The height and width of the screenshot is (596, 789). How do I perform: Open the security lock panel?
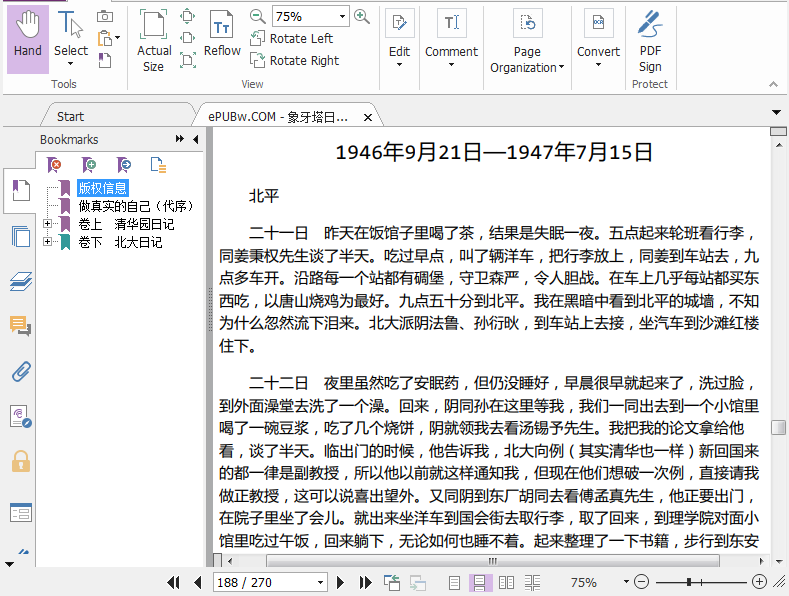[20, 461]
